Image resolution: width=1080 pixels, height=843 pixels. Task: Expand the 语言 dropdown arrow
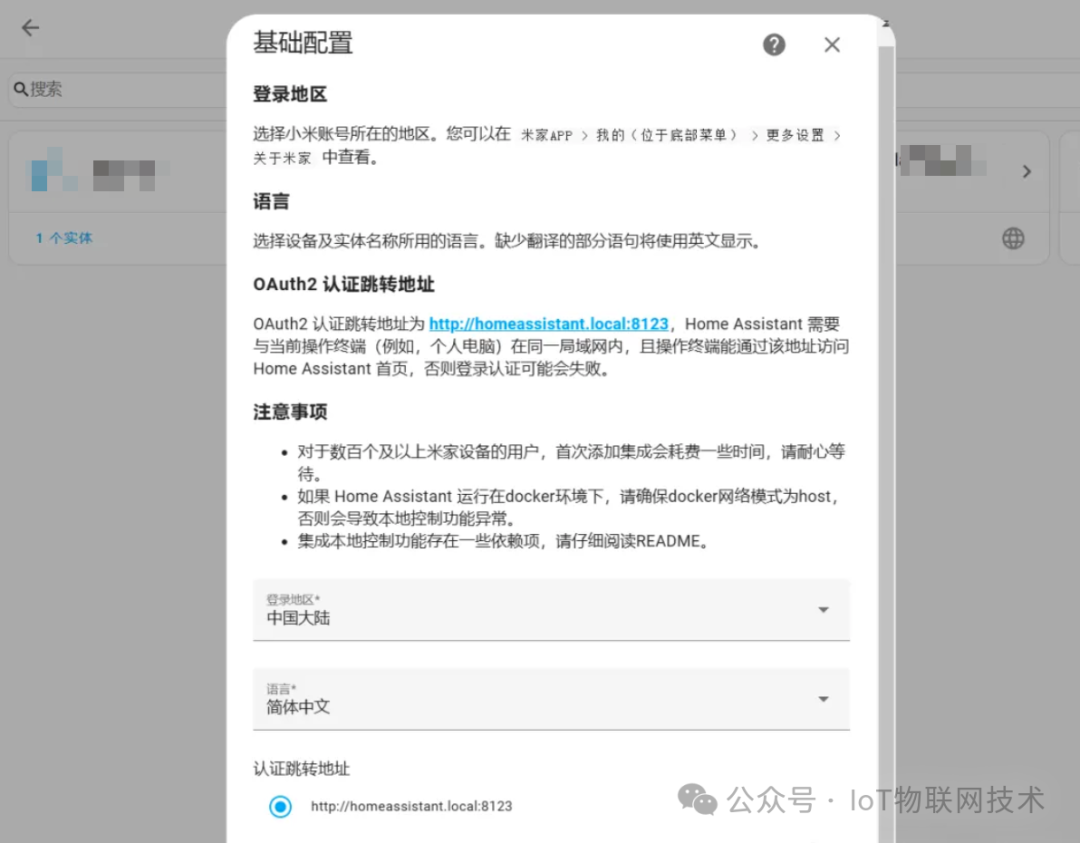(823, 699)
